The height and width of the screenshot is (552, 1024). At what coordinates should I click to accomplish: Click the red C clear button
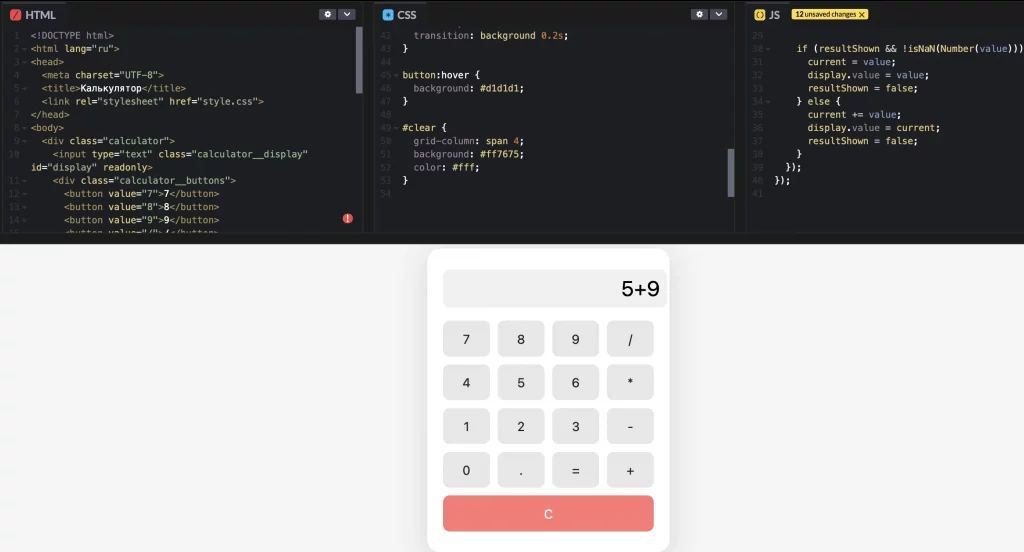click(548, 513)
